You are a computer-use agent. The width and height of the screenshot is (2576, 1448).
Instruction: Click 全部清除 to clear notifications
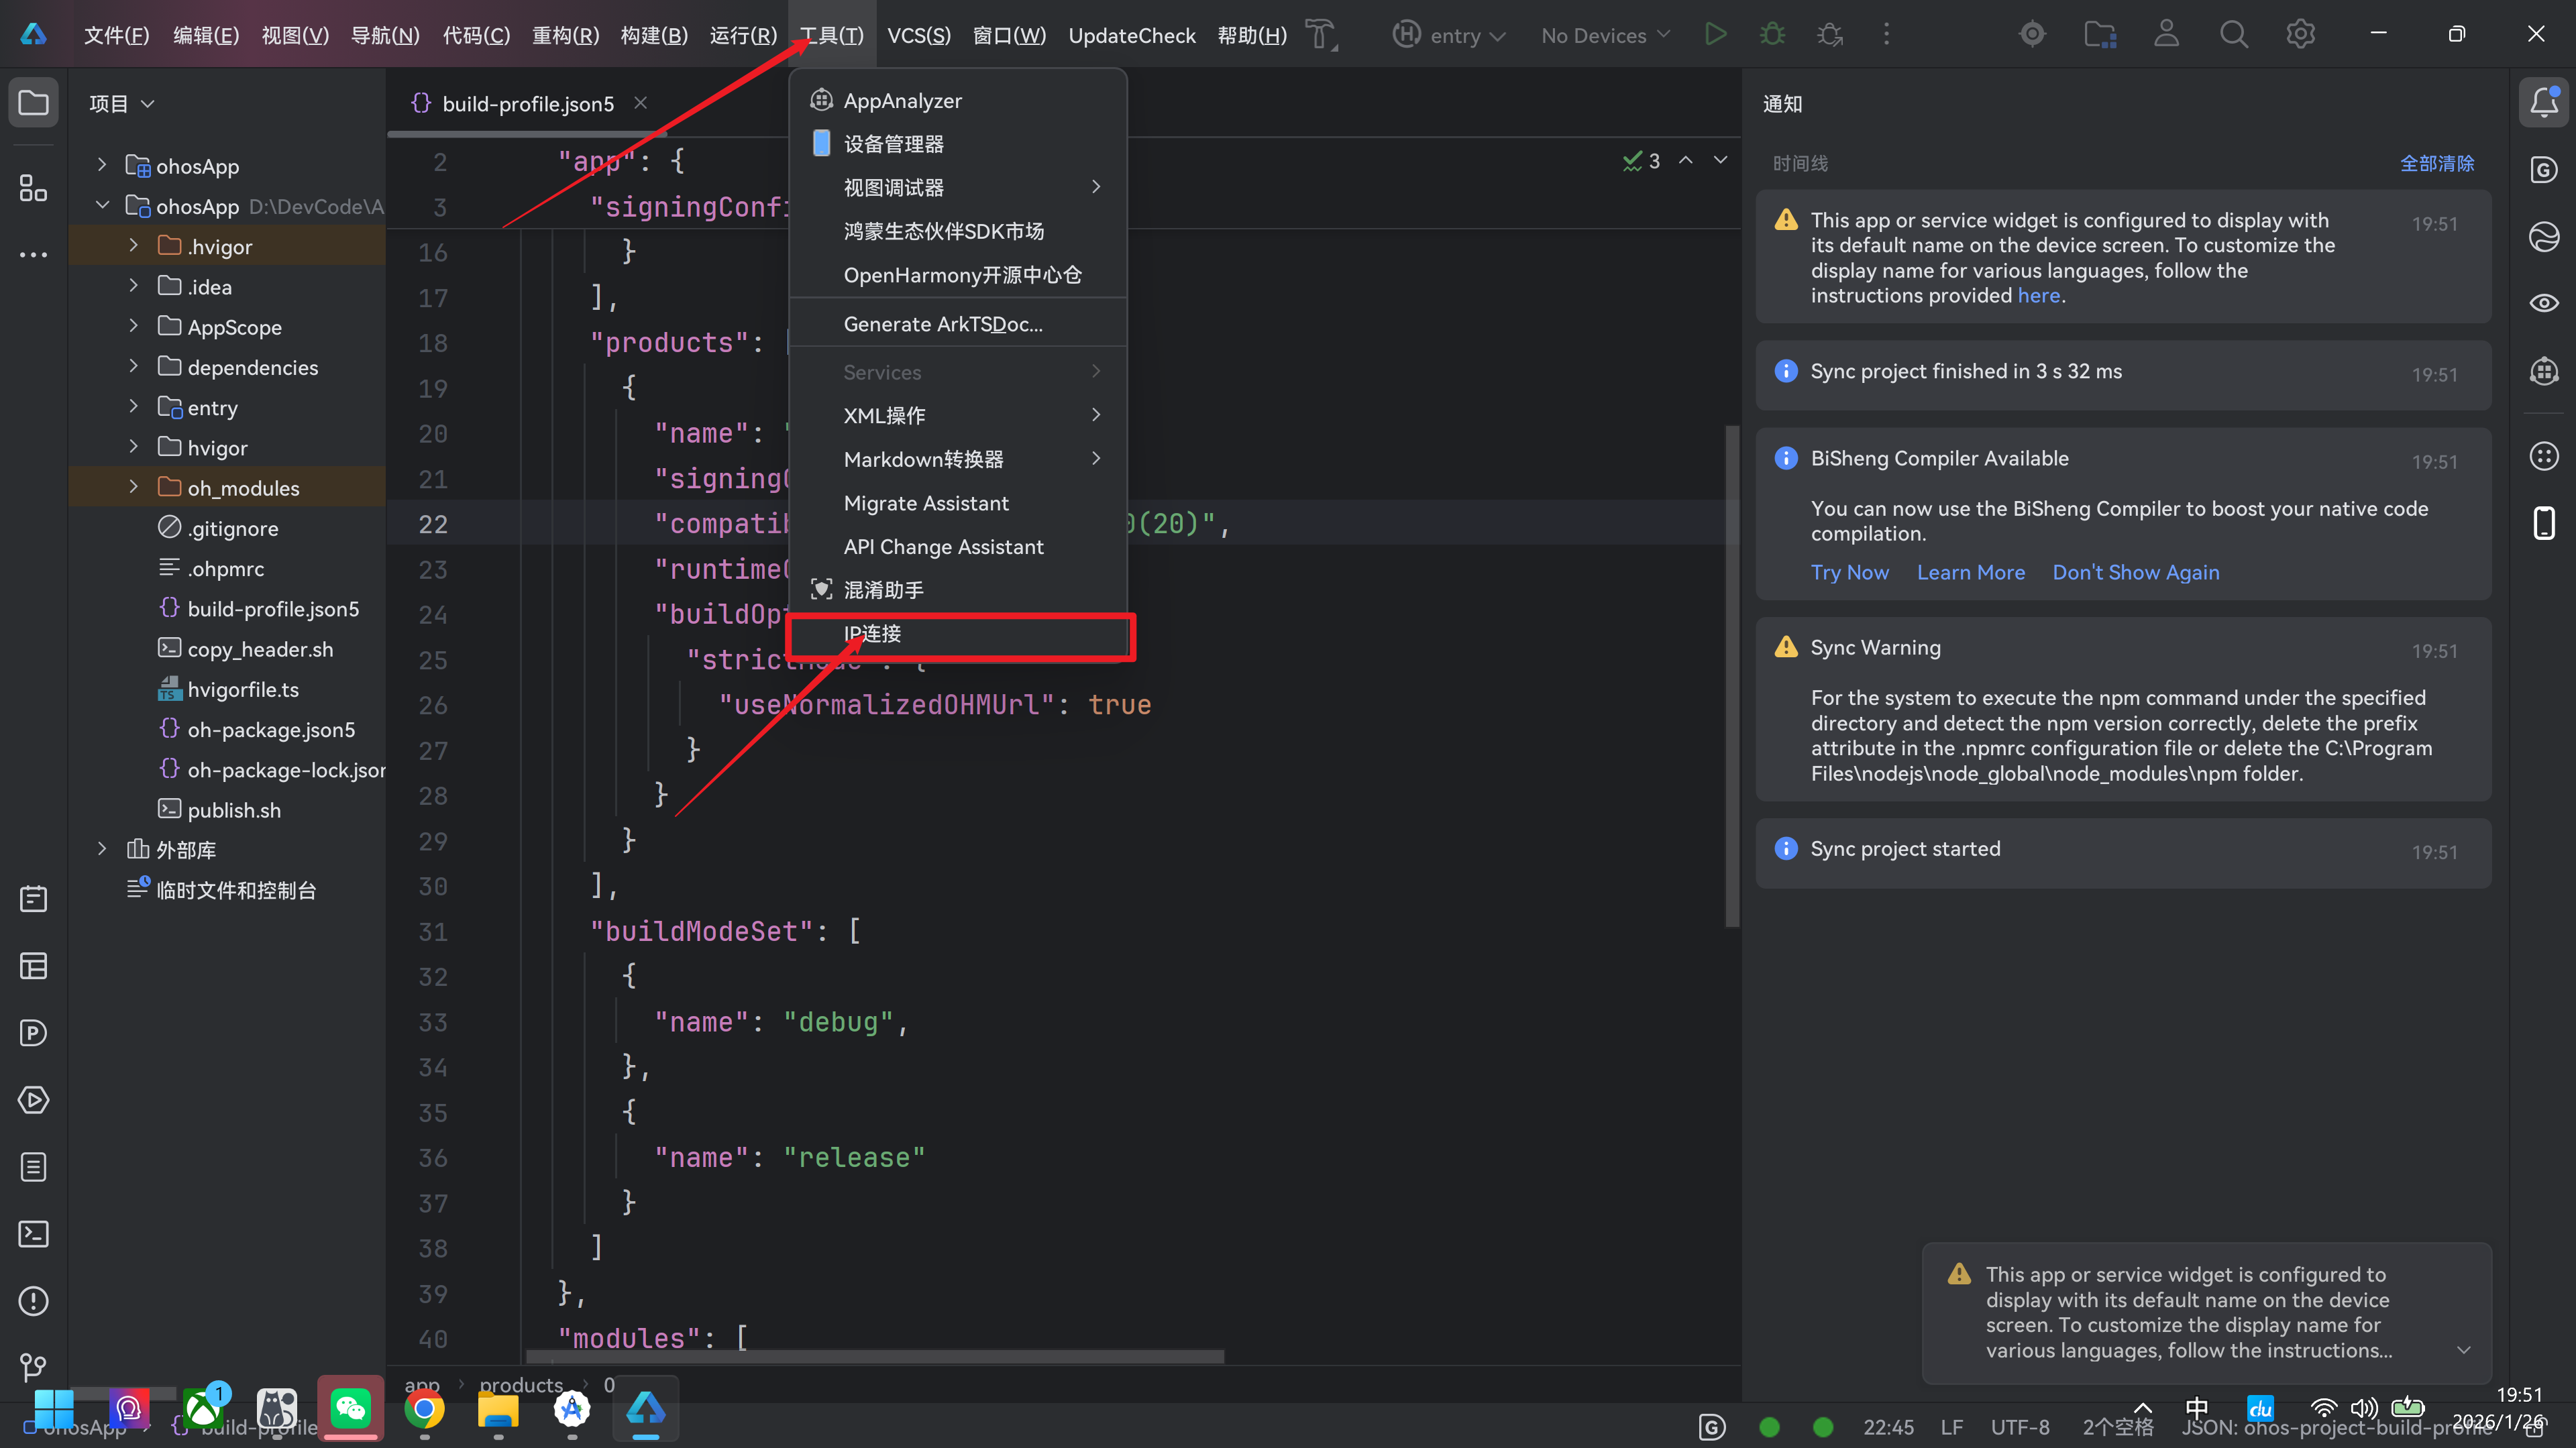tap(2436, 163)
